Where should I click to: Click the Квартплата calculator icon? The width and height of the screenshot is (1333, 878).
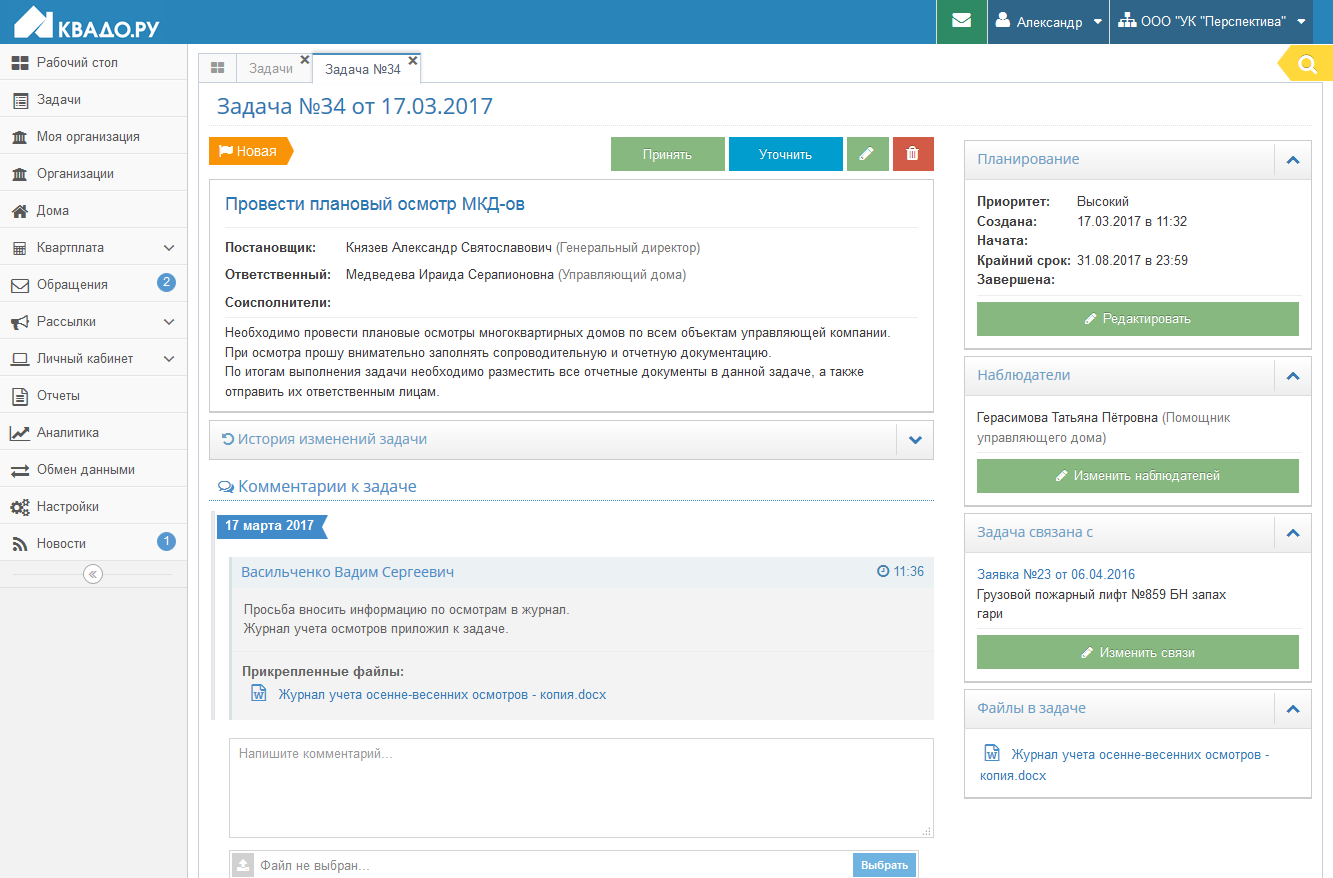tap(20, 248)
